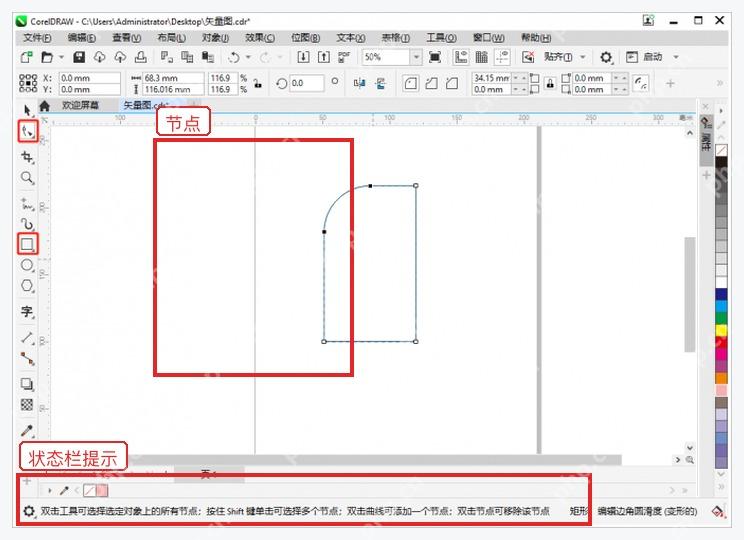Click the corner radius 34.15 mm stepper
The height and width of the screenshot is (540, 744).
520,78
